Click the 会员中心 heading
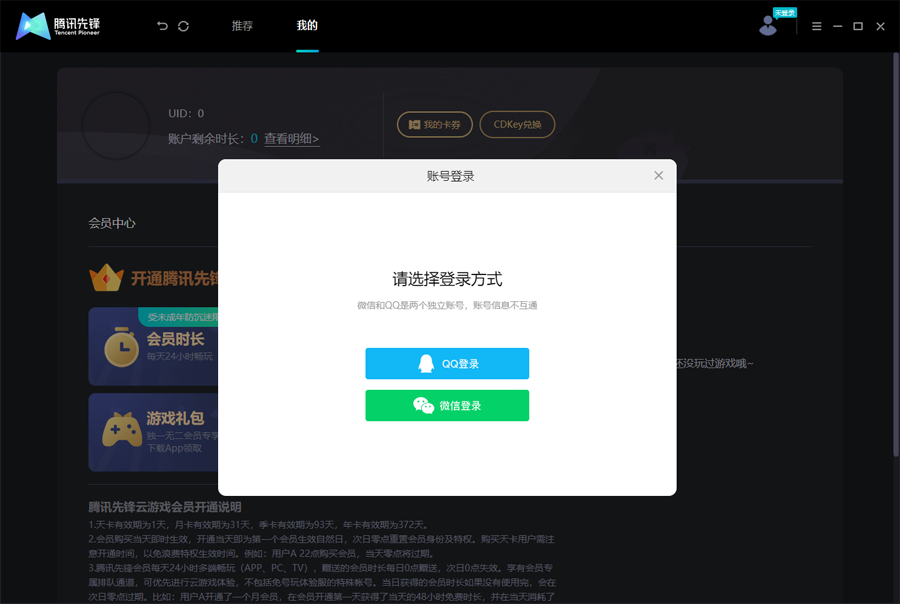This screenshot has width=900, height=604. tap(112, 223)
